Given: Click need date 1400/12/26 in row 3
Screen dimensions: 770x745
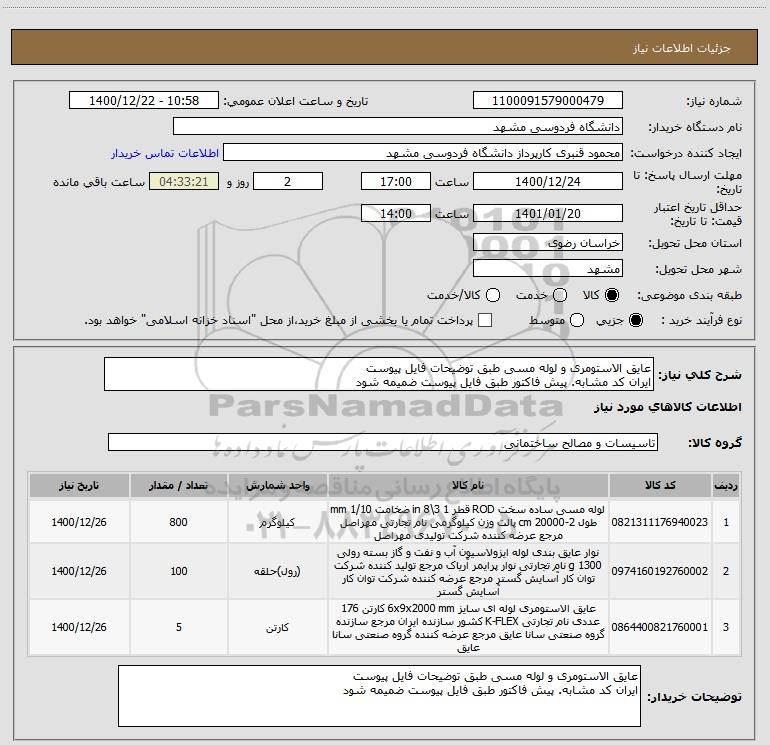Looking at the screenshot, I should 79,627.
